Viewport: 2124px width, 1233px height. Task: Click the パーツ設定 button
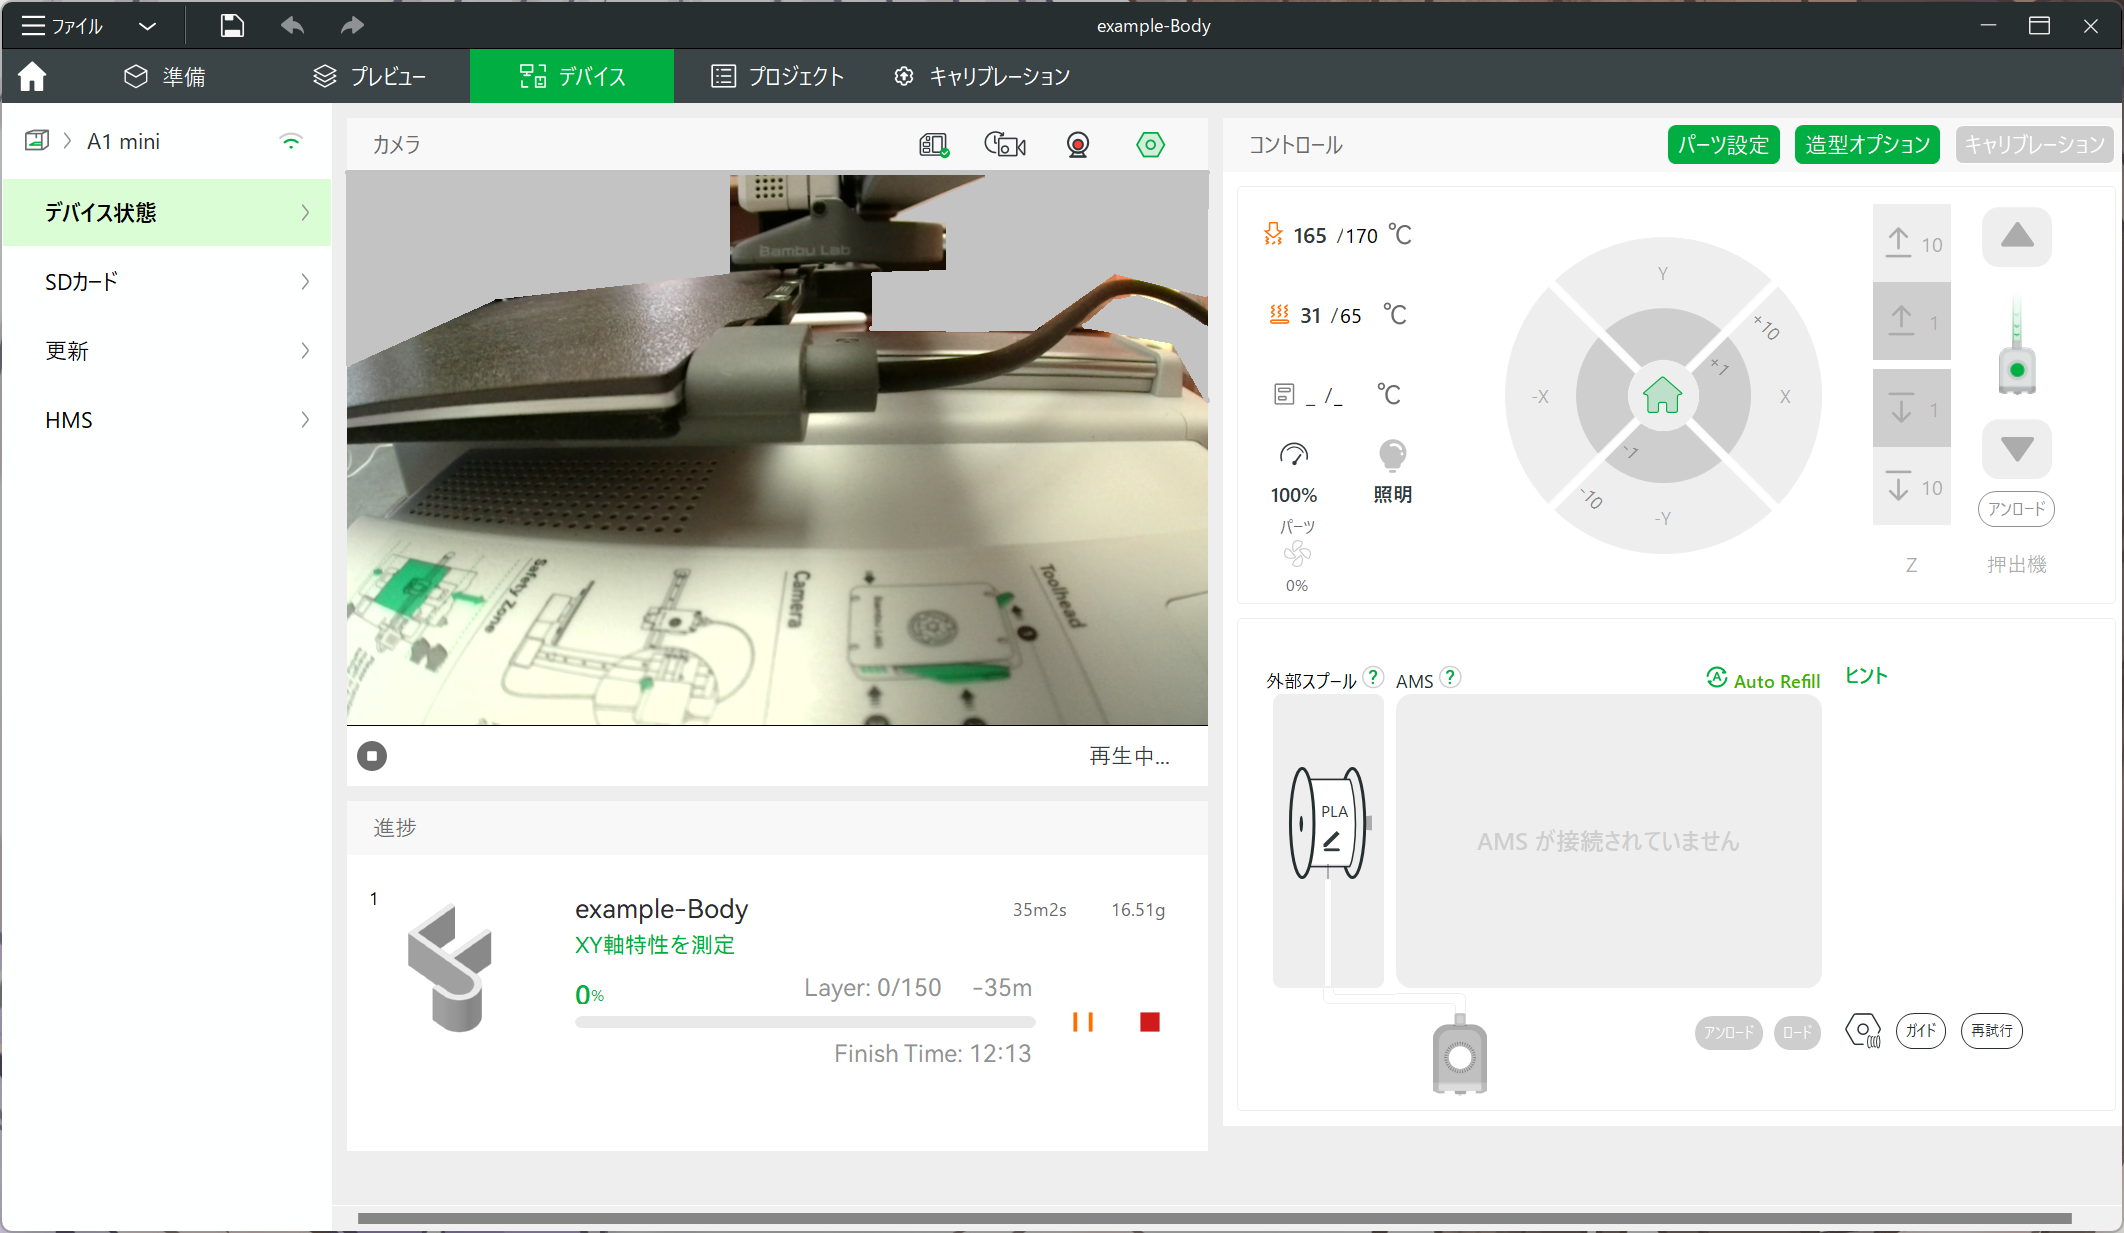pos(1723,145)
